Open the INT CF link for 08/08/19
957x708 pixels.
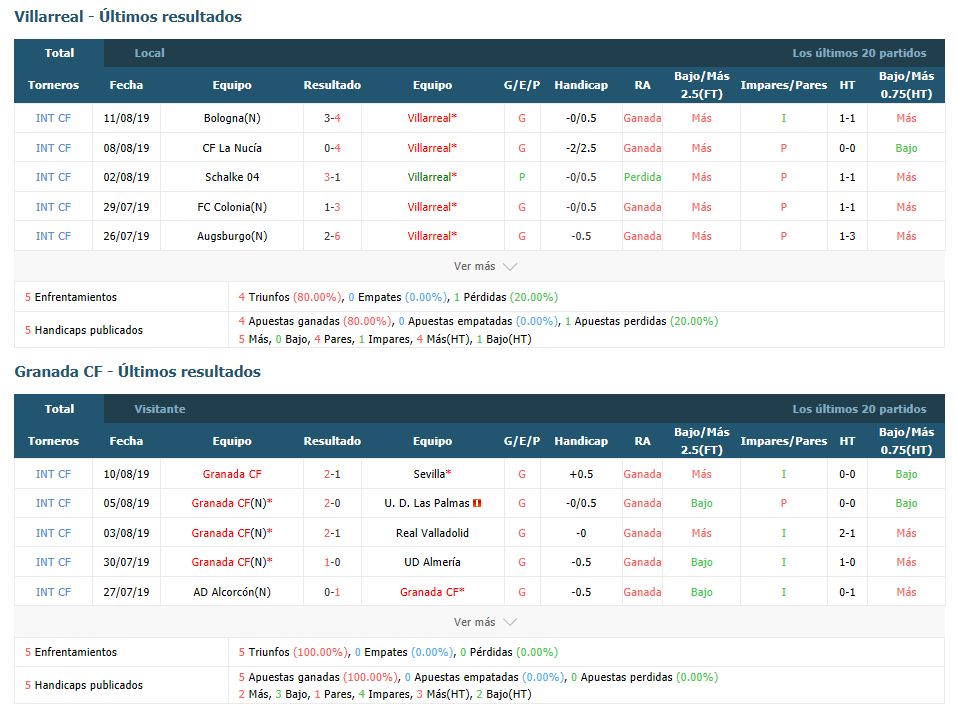pyautogui.click(x=53, y=148)
